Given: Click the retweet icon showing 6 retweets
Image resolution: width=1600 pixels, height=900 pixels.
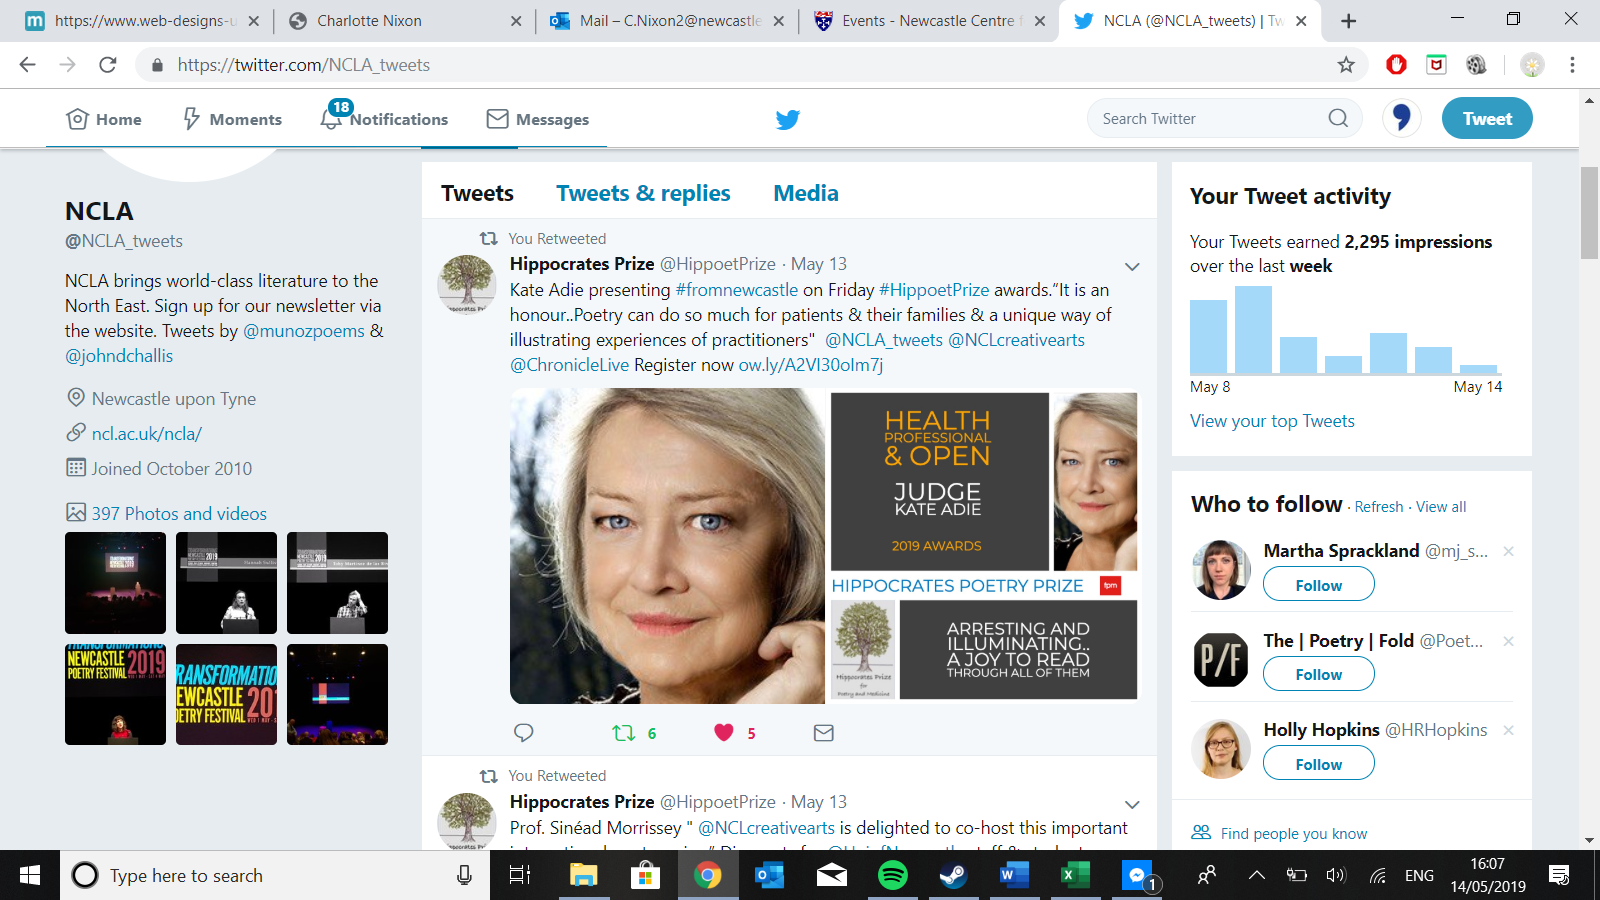Looking at the screenshot, I should pyautogui.click(x=624, y=733).
